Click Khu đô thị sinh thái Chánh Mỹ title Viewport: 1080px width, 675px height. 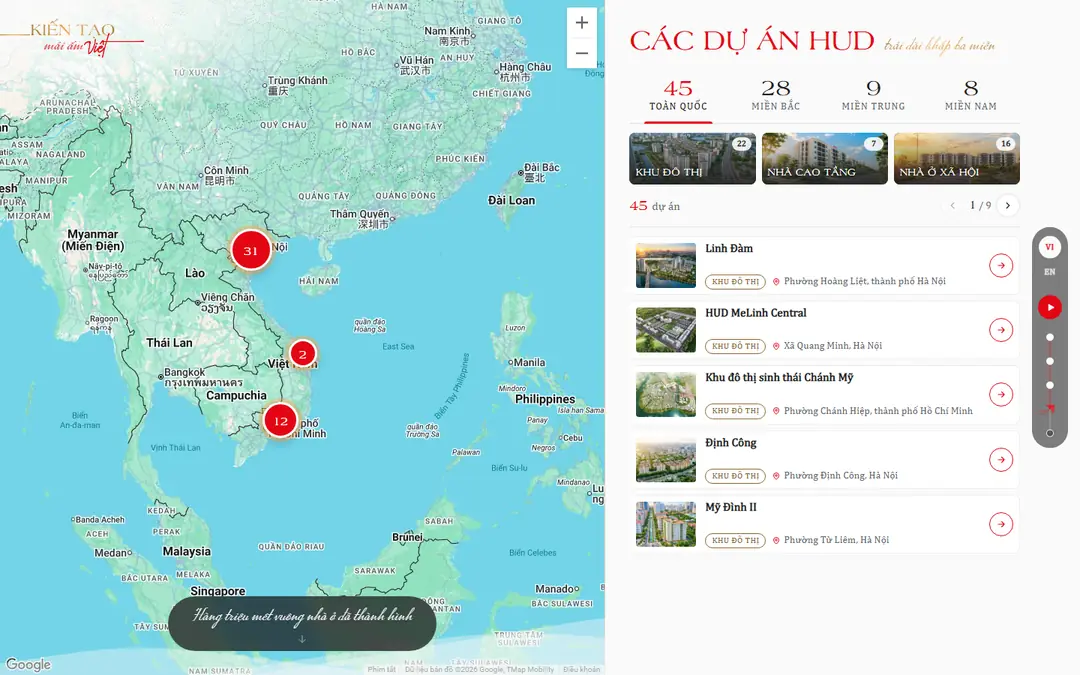click(x=779, y=377)
